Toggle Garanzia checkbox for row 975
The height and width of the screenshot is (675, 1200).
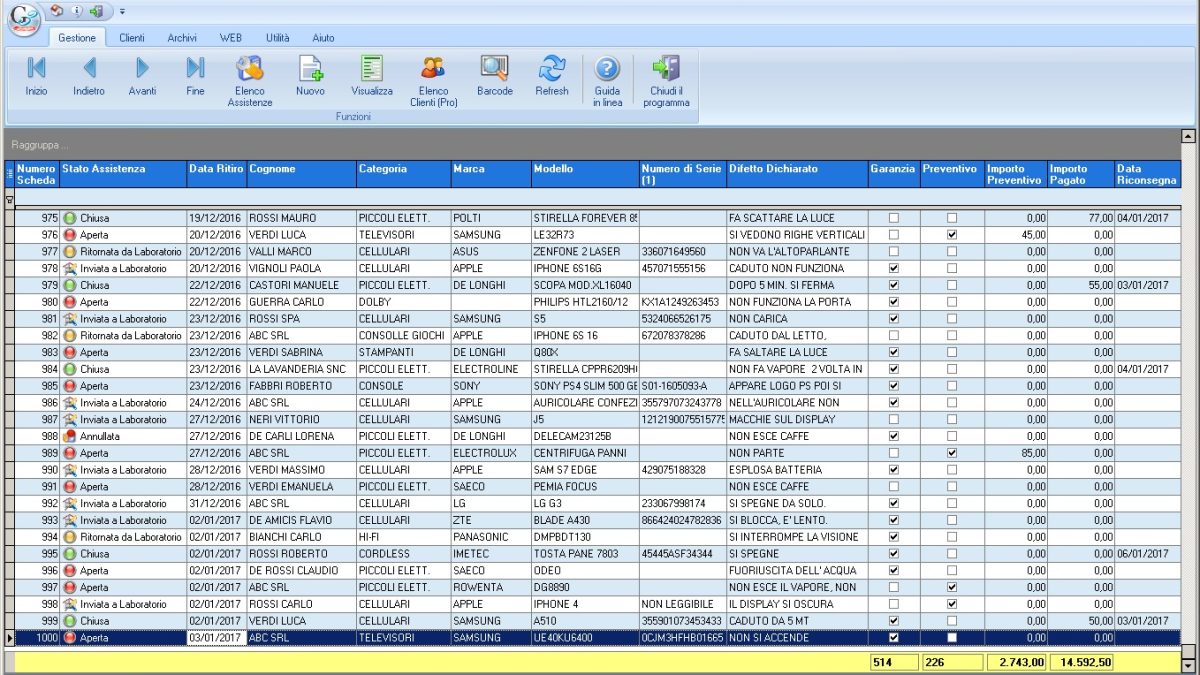(x=894, y=218)
